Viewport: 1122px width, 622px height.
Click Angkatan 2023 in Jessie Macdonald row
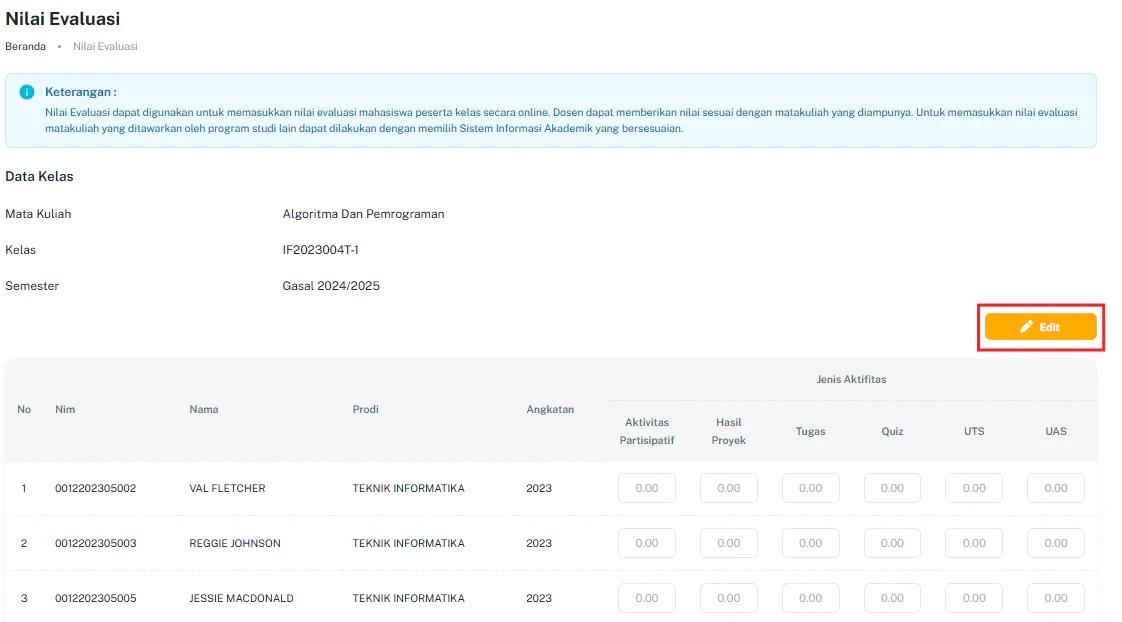(x=539, y=598)
